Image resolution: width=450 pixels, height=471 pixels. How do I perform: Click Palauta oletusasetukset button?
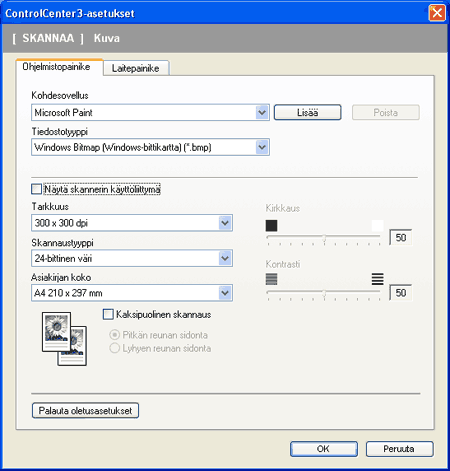pos(85,410)
